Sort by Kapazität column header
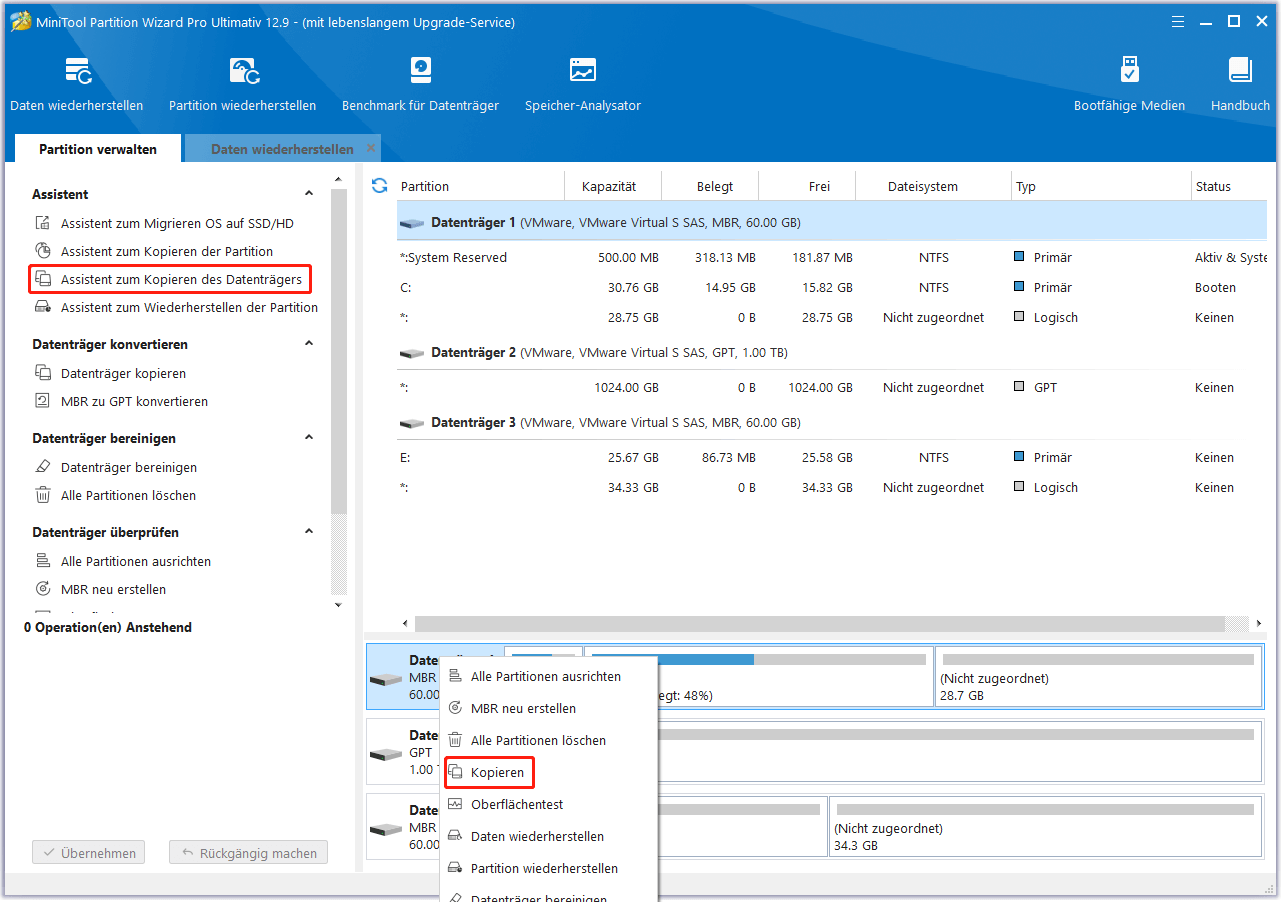This screenshot has width=1282, height=902. pos(613,186)
